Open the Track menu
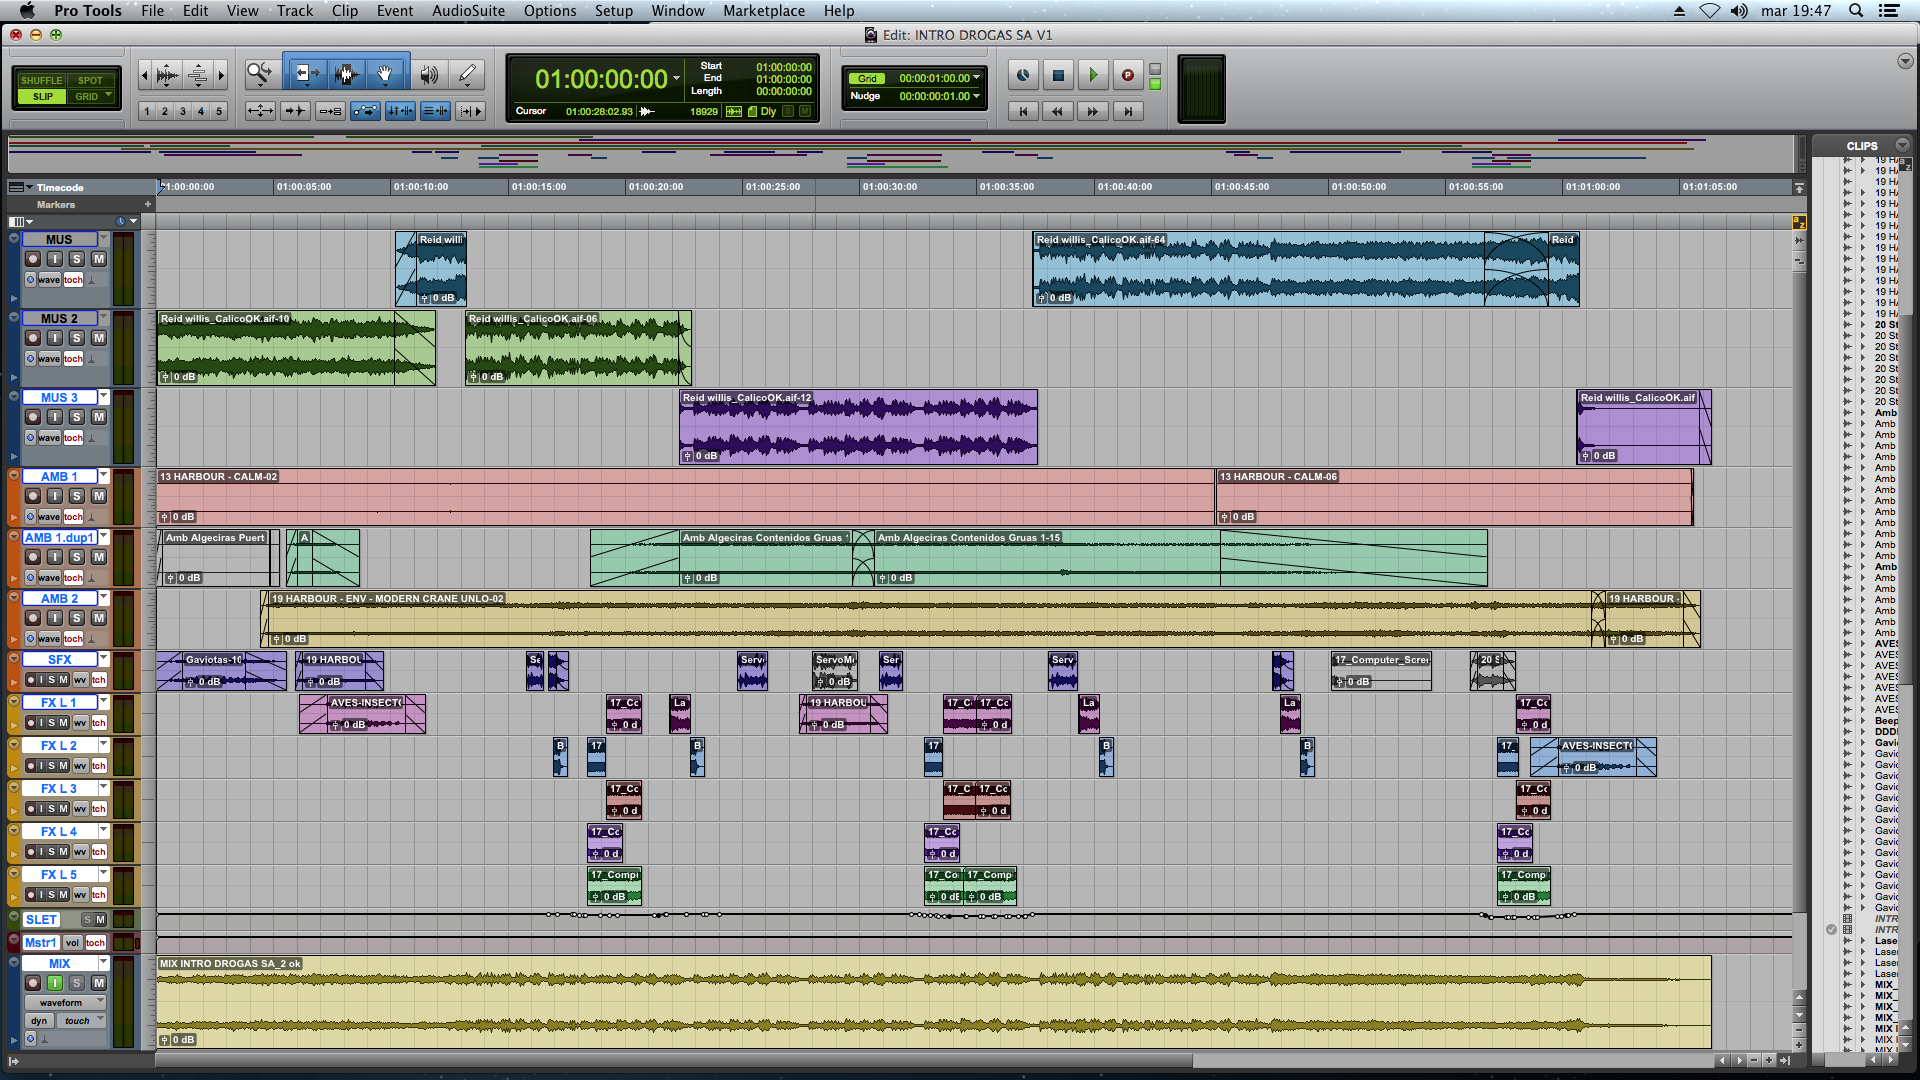Image resolution: width=1920 pixels, height=1080 pixels. click(x=294, y=11)
